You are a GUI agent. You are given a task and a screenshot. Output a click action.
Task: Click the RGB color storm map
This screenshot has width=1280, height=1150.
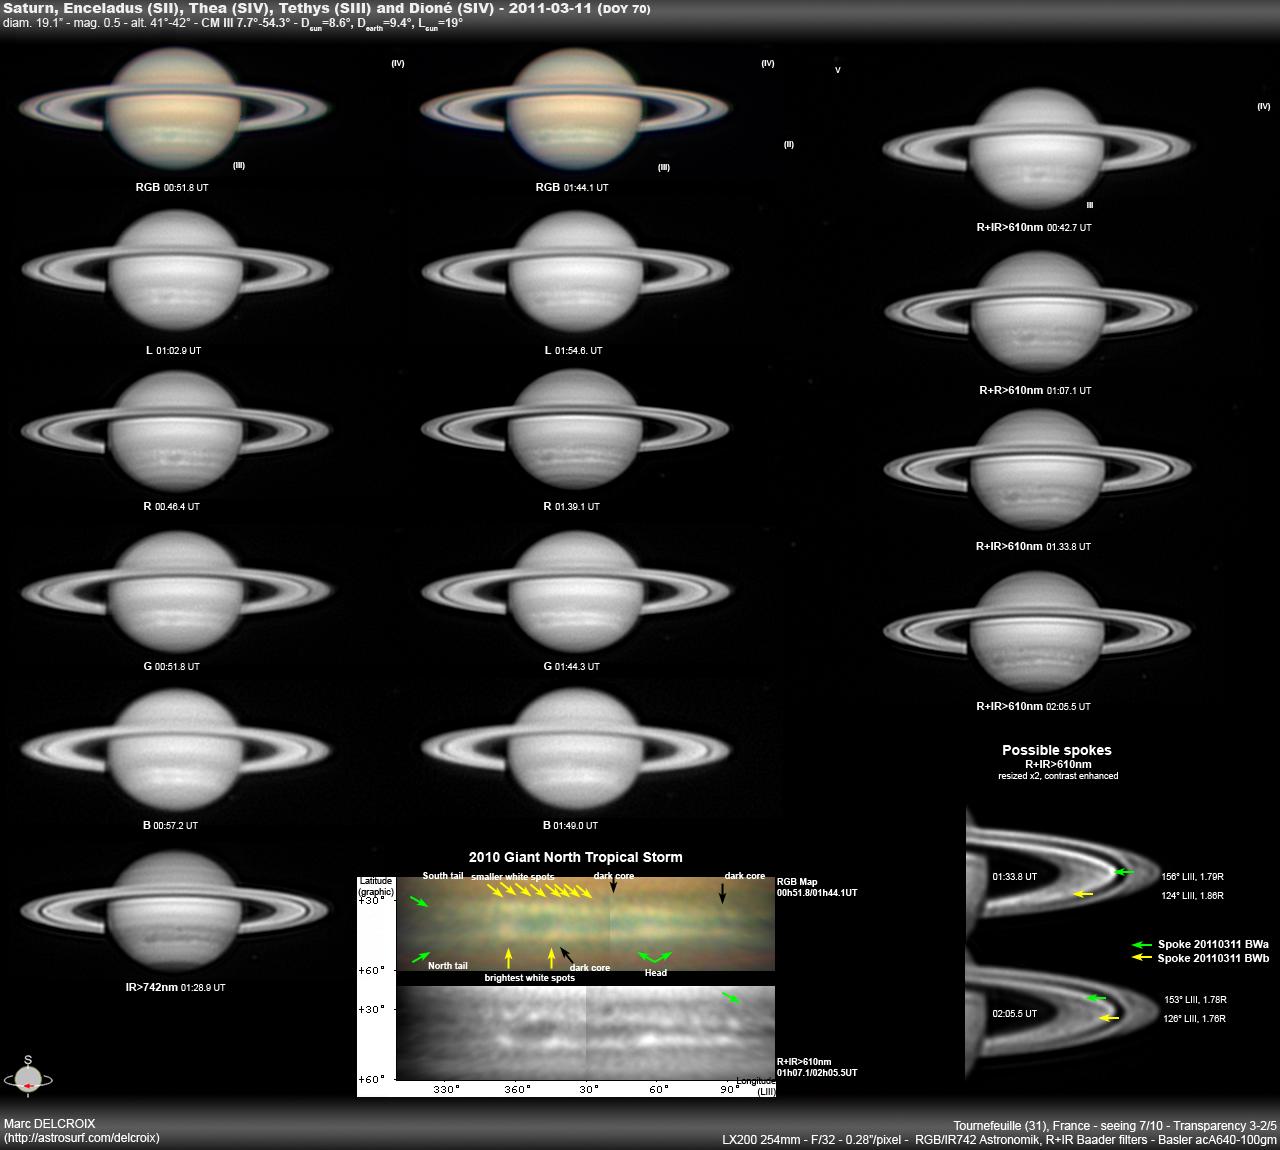click(586, 925)
